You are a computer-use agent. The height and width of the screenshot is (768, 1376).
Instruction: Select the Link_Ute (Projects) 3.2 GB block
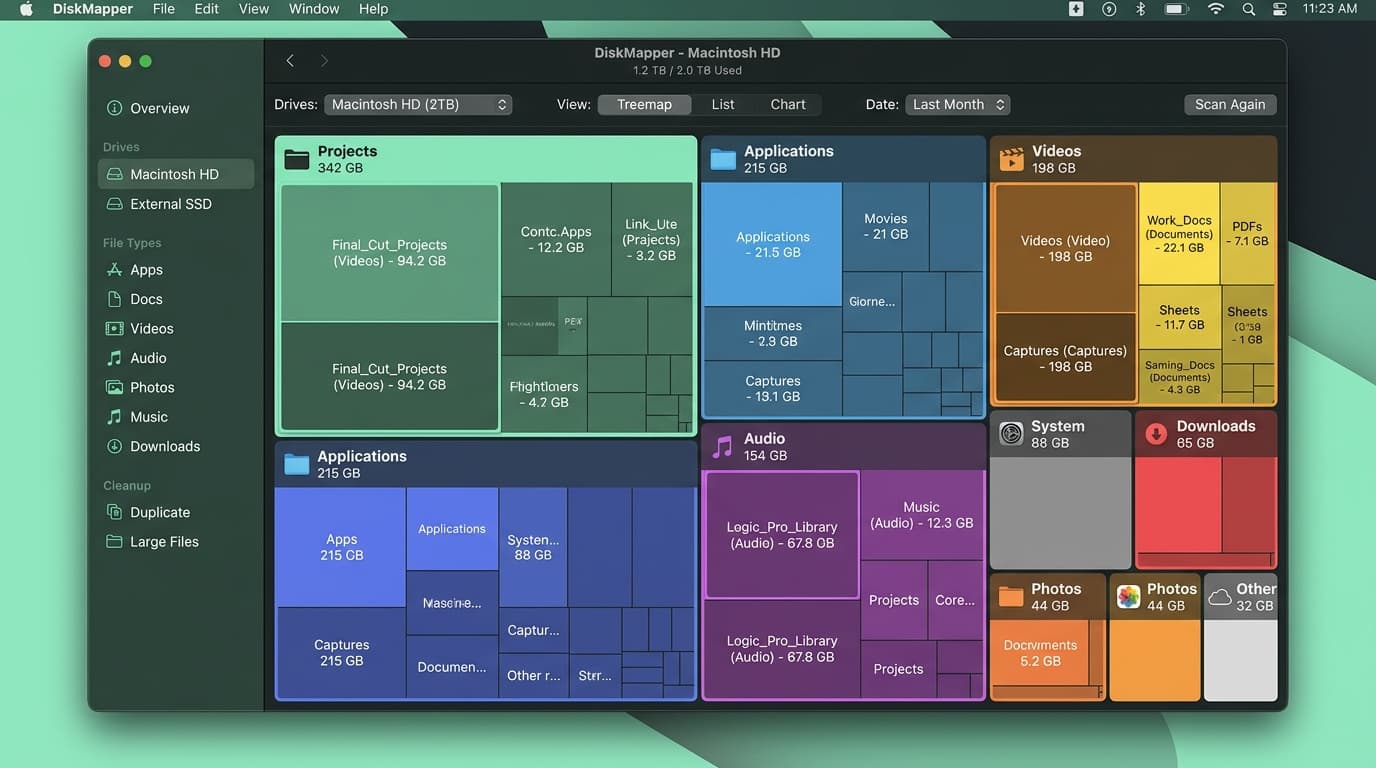651,240
